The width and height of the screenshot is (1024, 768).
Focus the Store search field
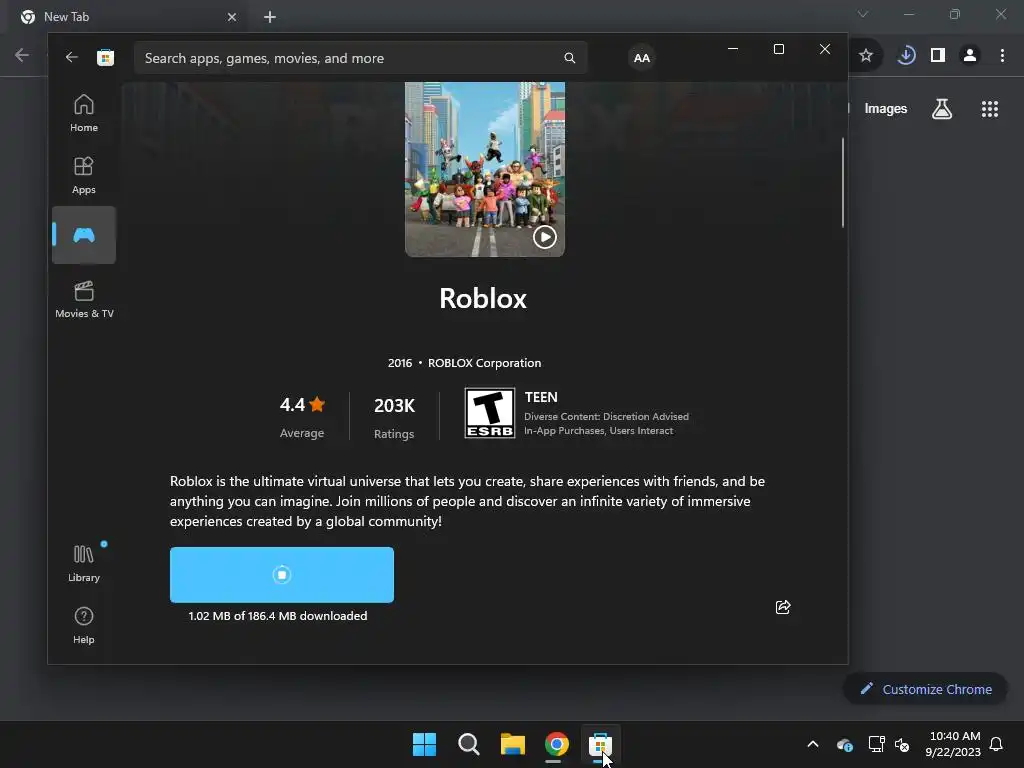(x=360, y=58)
